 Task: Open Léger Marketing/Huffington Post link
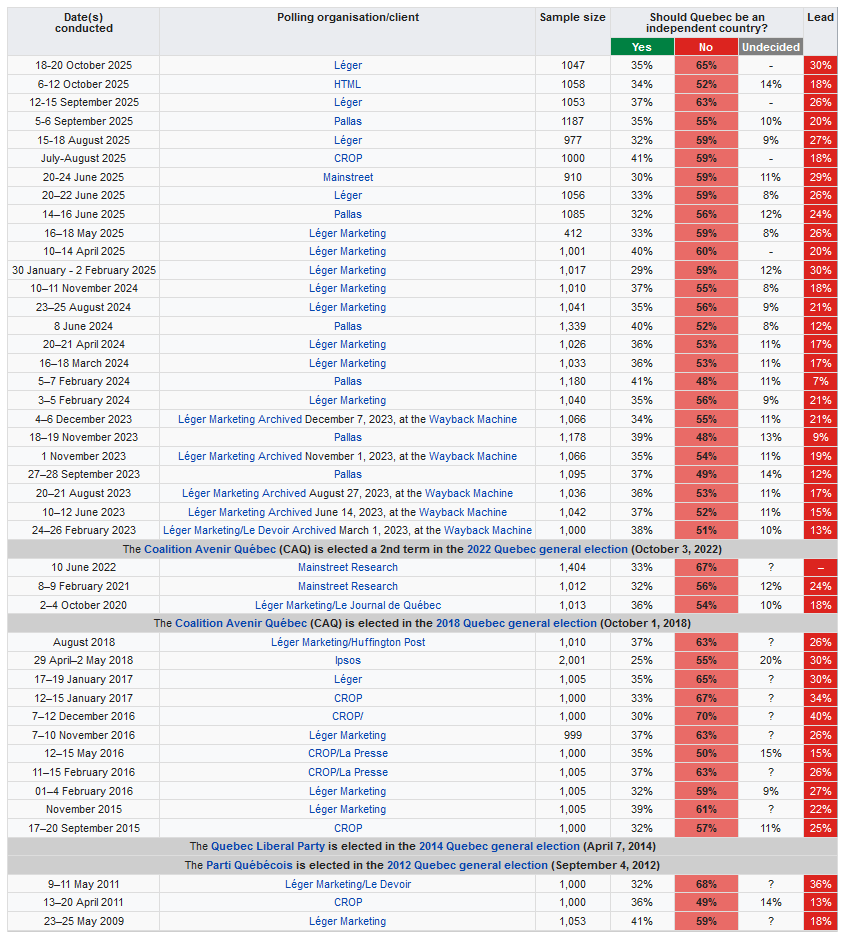(x=348, y=642)
